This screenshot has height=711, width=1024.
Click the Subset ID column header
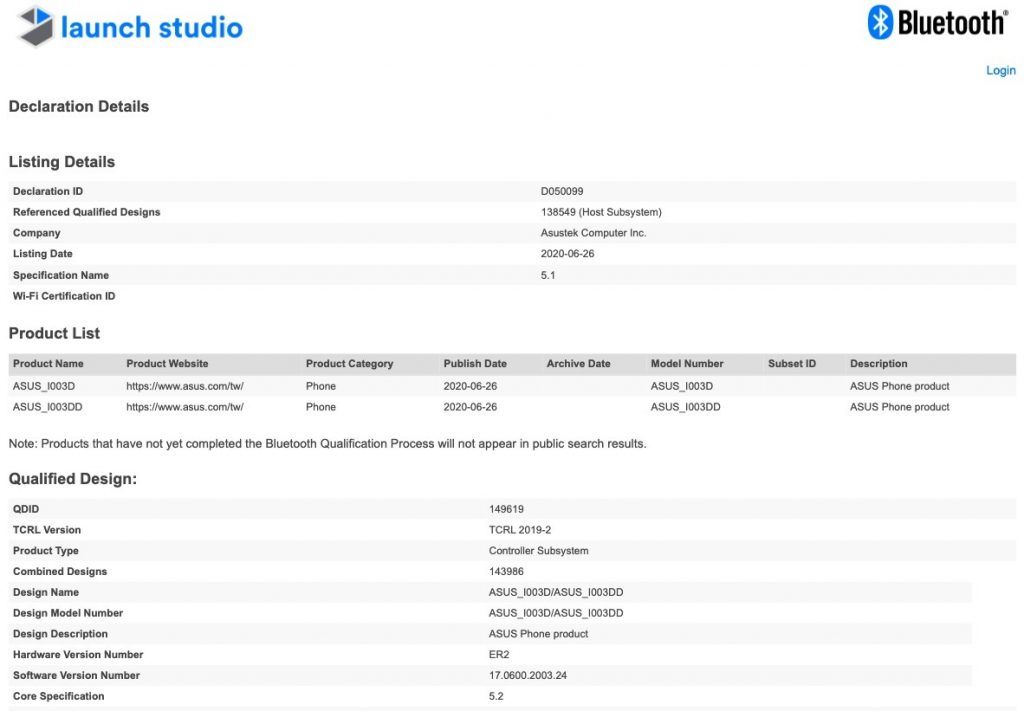coord(792,364)
